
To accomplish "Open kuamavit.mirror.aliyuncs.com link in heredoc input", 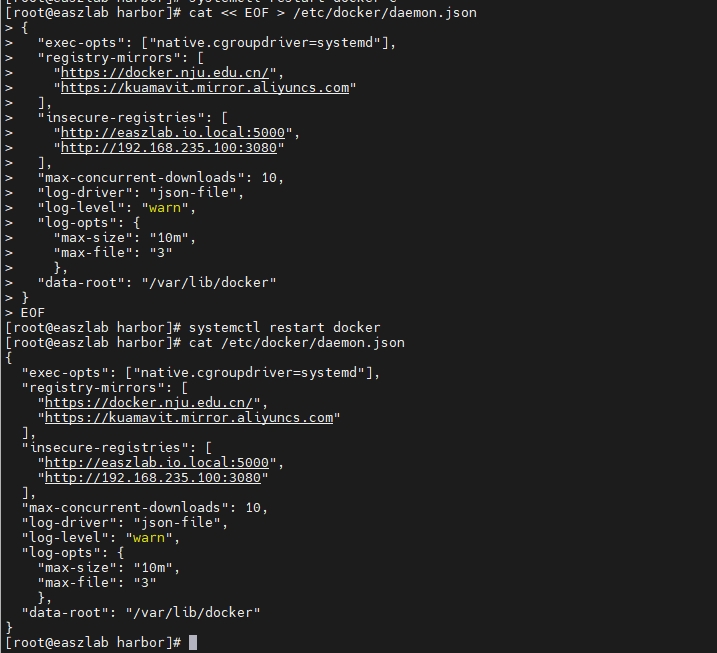I will (x=204, y=88).
